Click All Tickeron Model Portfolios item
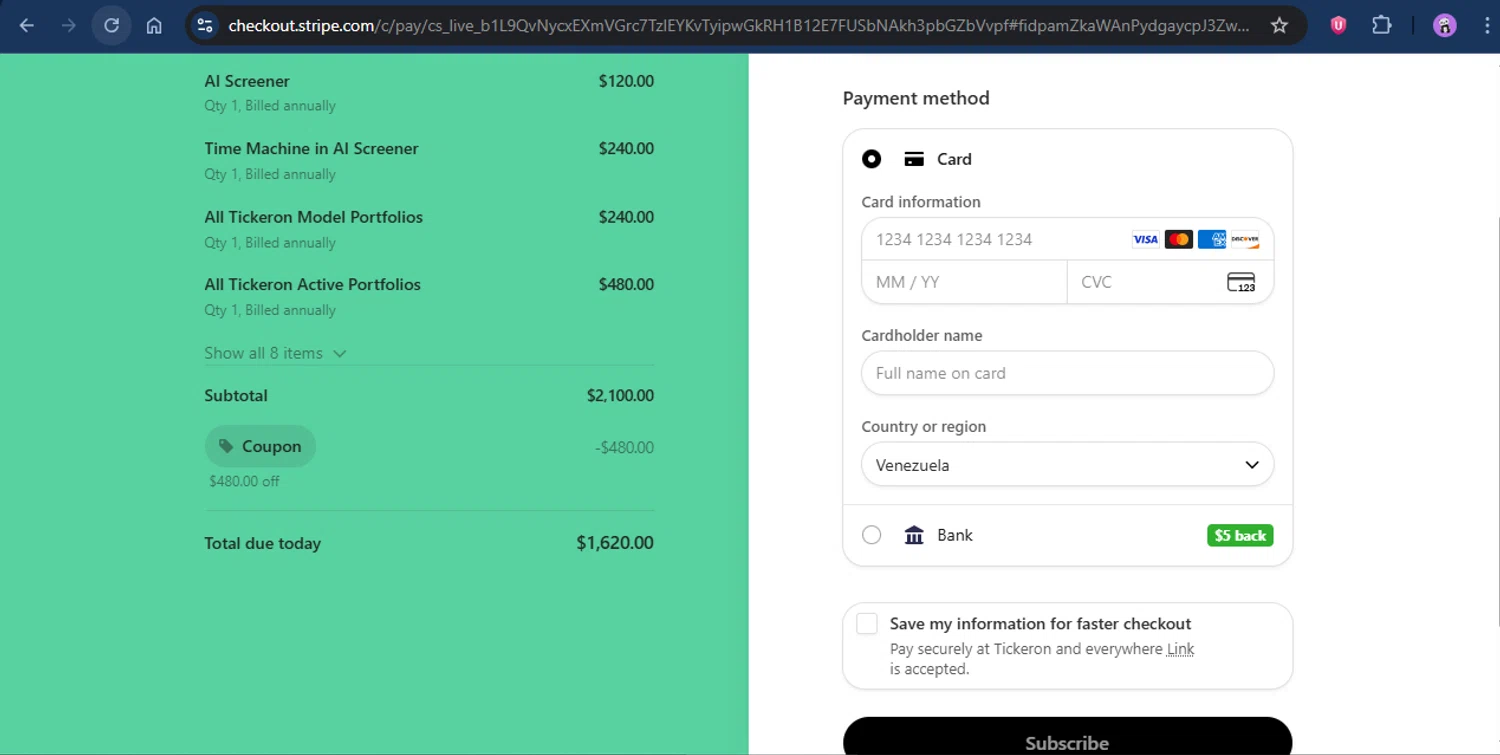Viewport: 1500px width, 755px height. pyautogui.click(x=313, y=217)
